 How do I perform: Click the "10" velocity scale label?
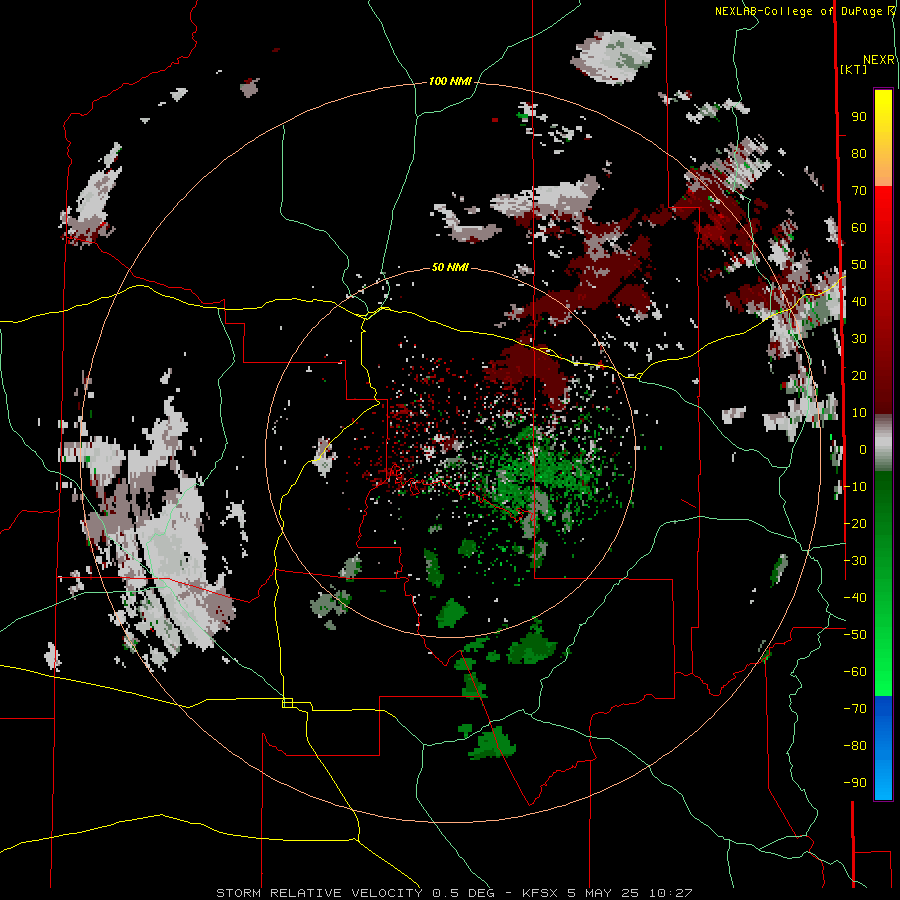pos(859,413)
